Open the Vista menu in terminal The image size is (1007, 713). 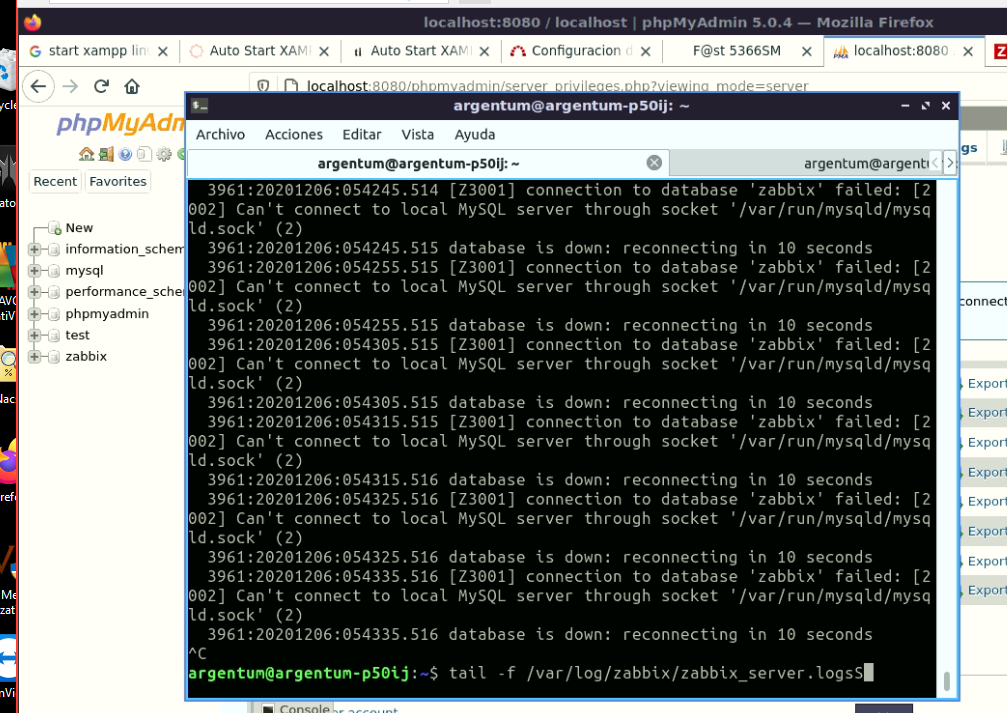[417, 134]
